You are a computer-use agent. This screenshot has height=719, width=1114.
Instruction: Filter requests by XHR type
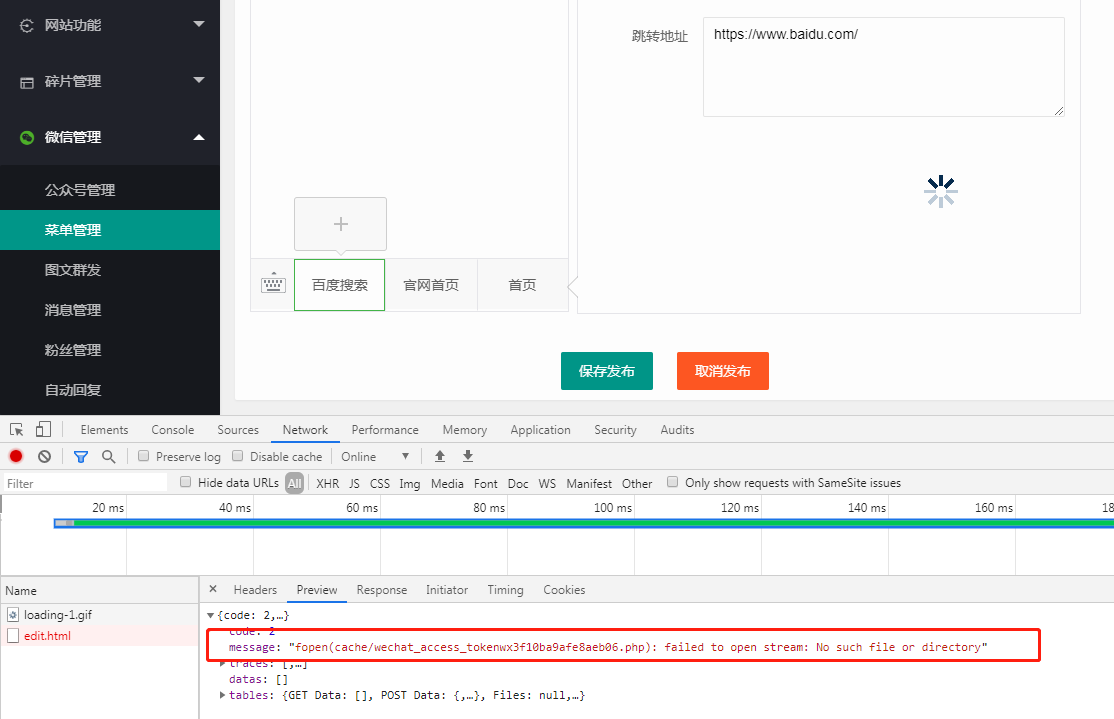click(328, 483)
